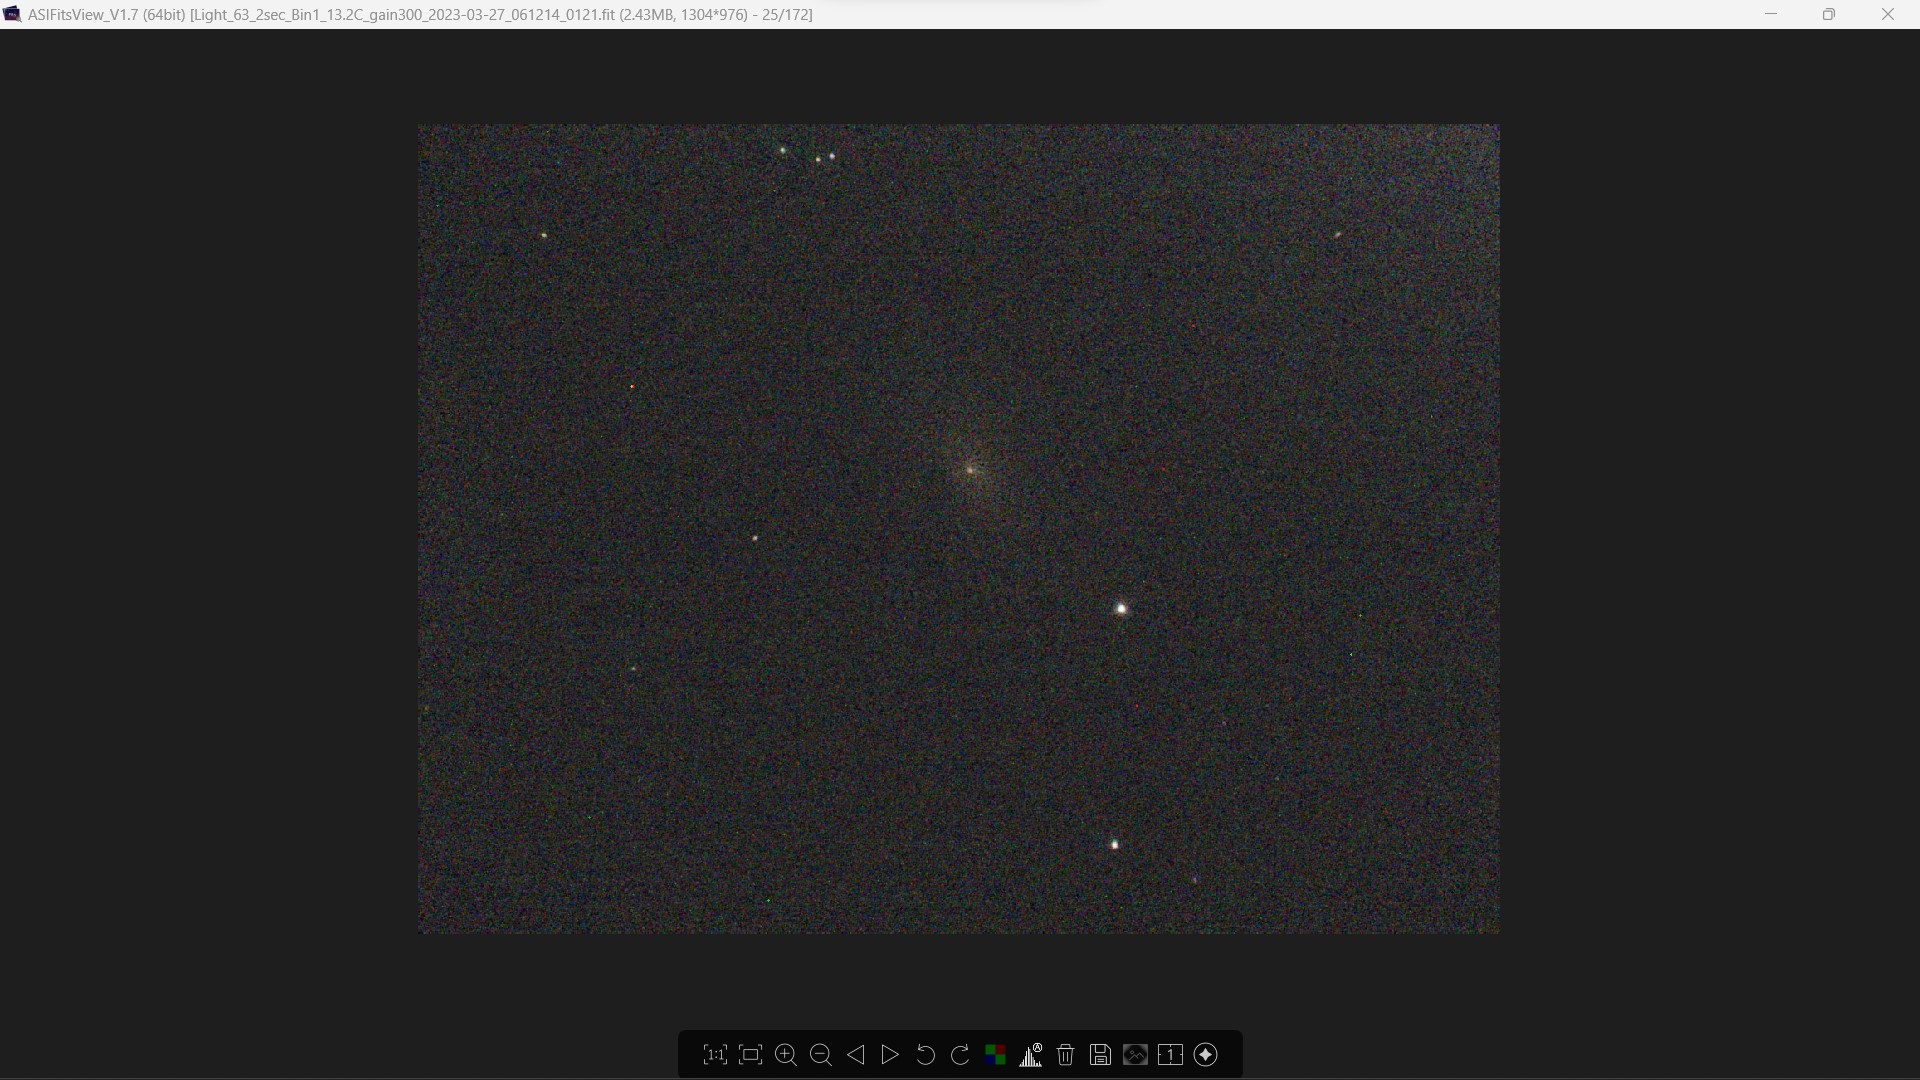Viewport: 1920px width, 1080px height.
Task: Toggle auto histogram stretch
Action: [x=1031, y=1055]
